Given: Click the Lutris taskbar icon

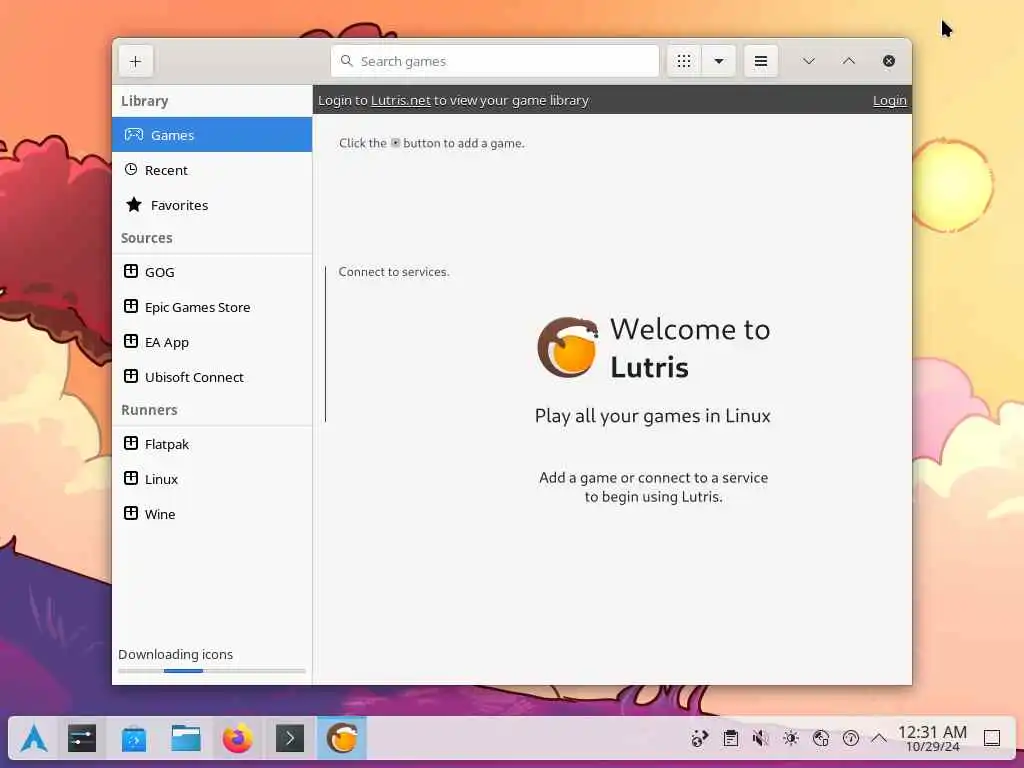Looking at the screenshot, I should (x=342, y=739).
